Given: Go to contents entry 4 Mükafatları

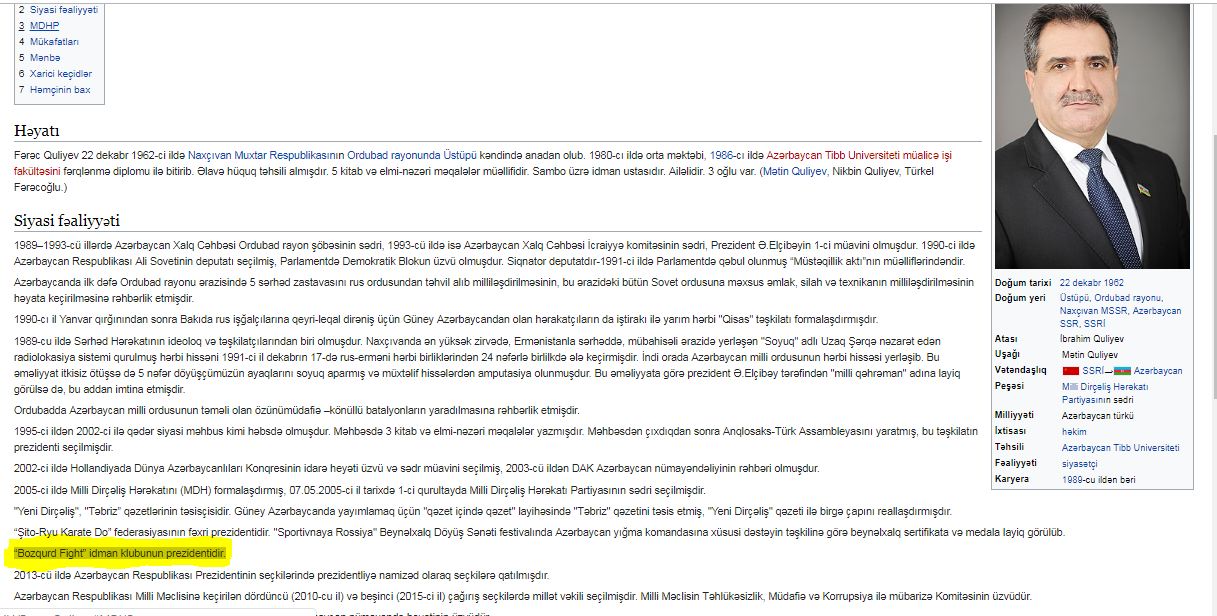Looking at the screenshot, I should (48, 41).
